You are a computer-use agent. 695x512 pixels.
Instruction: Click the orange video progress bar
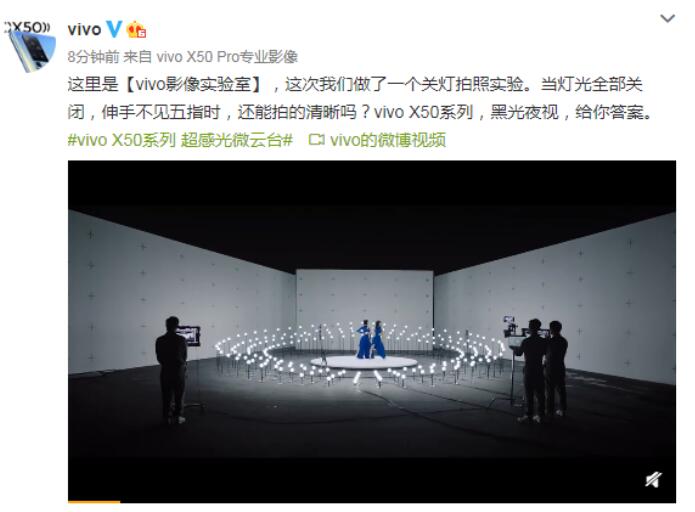[x=94, y=502]
